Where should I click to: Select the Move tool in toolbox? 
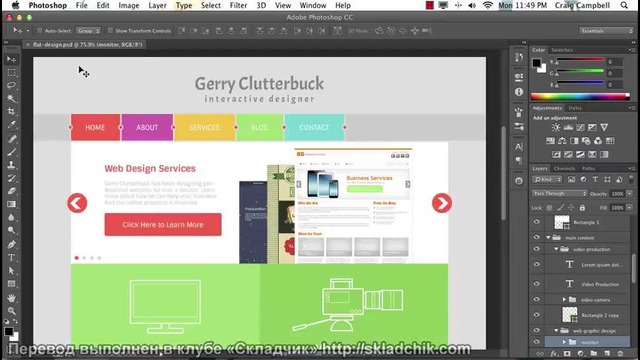tap(11, 60)
